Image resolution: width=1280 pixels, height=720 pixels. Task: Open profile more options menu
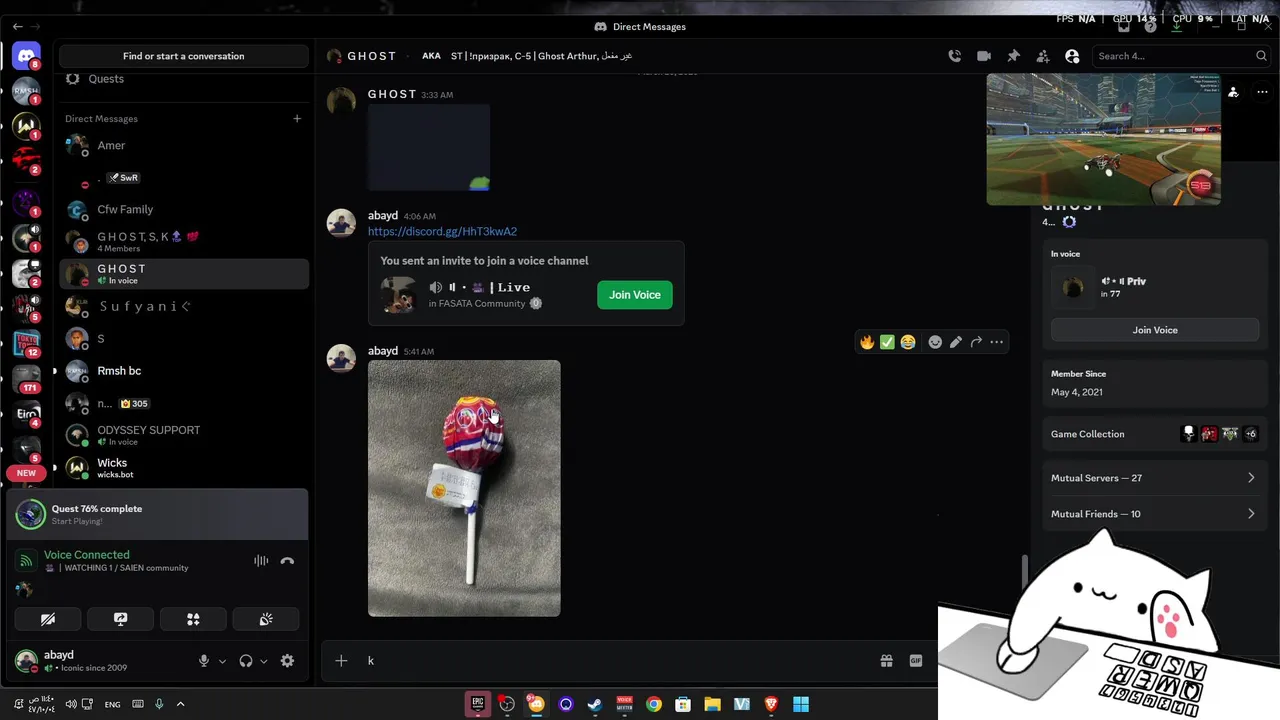point(1262,92)
